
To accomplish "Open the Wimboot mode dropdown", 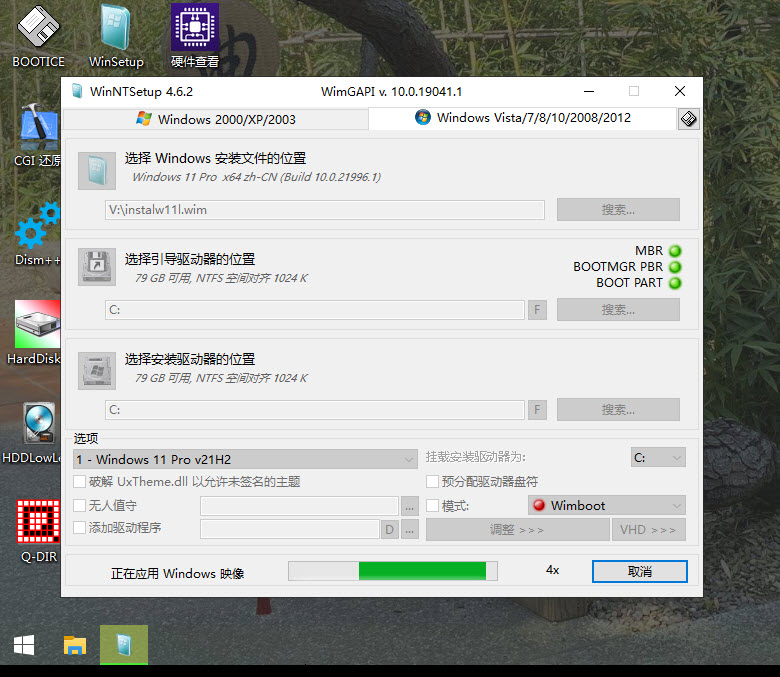I will [x=606, y=505].
